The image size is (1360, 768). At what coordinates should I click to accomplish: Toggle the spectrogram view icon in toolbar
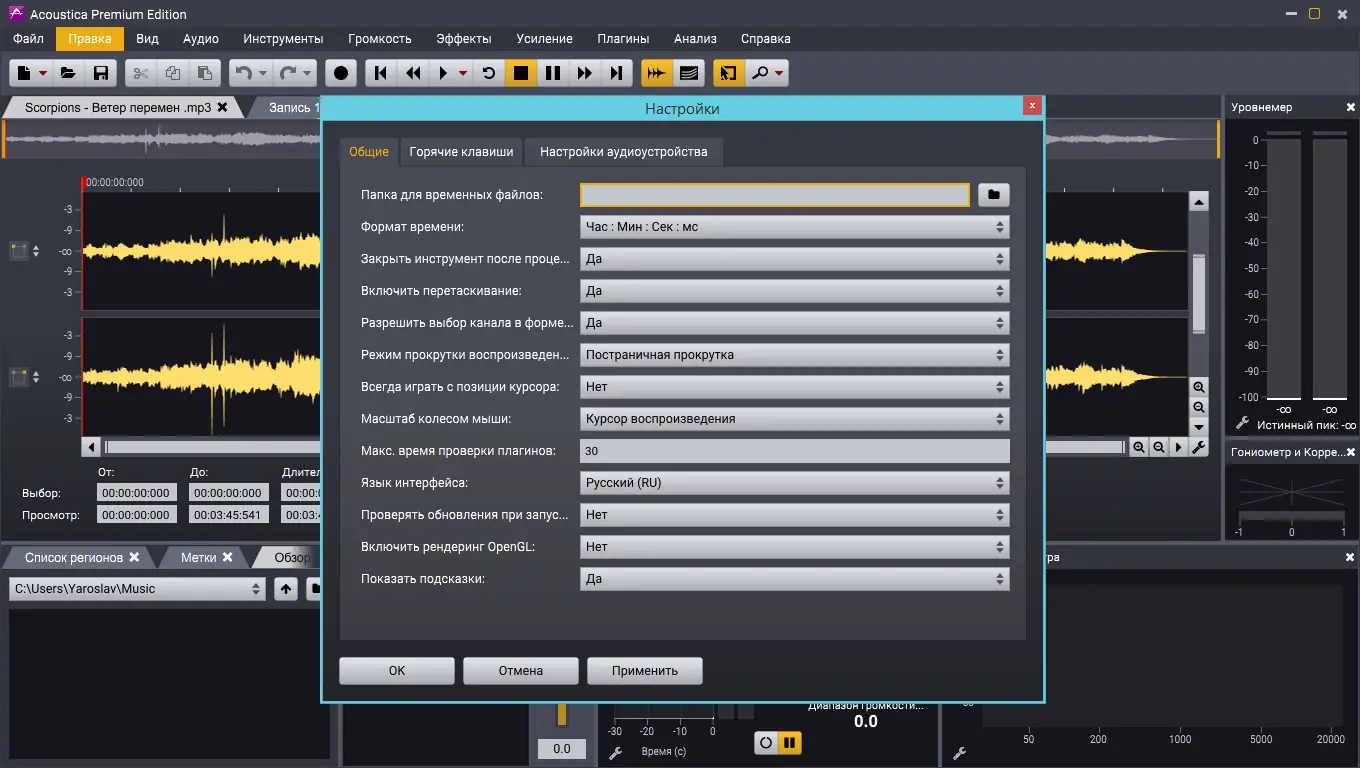[x=688, y=73]
